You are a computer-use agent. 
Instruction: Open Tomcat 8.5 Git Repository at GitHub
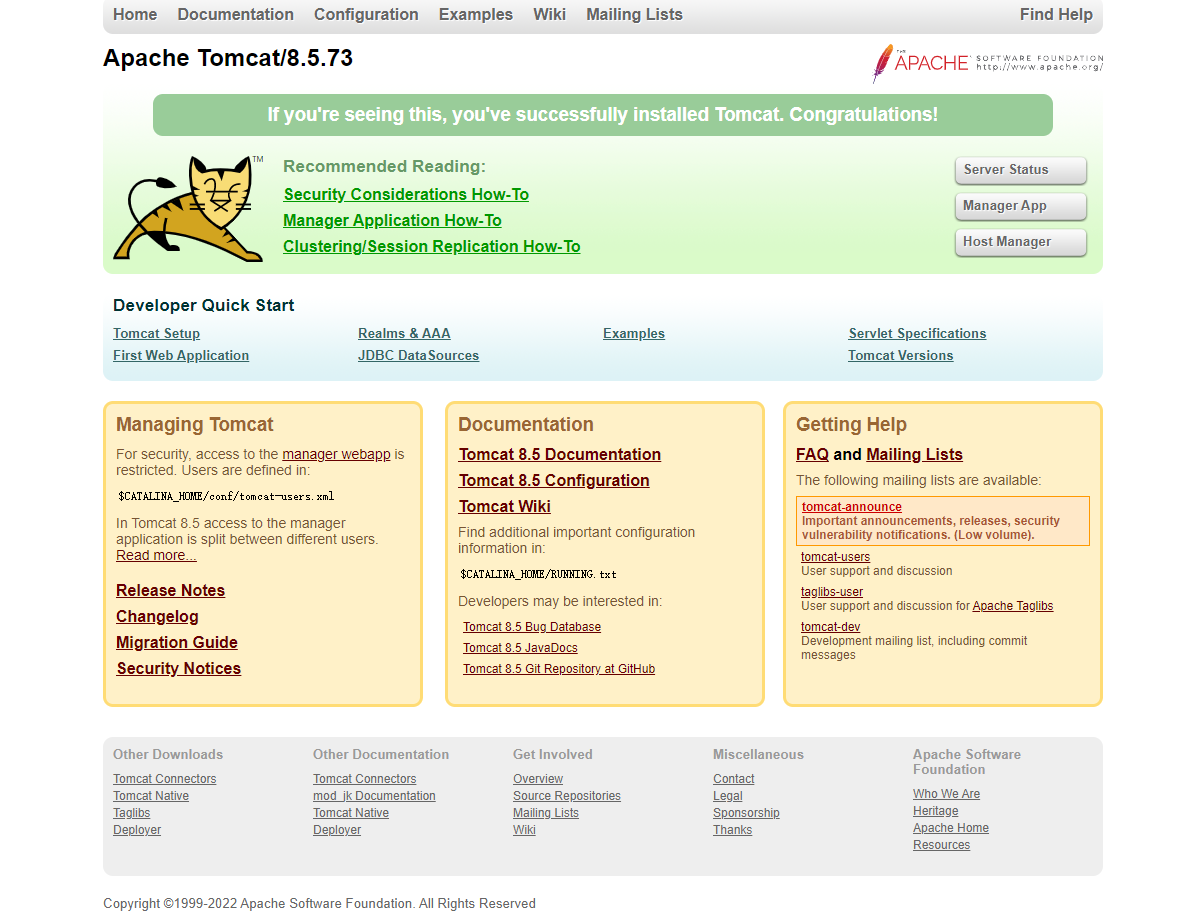pos(559,669)
